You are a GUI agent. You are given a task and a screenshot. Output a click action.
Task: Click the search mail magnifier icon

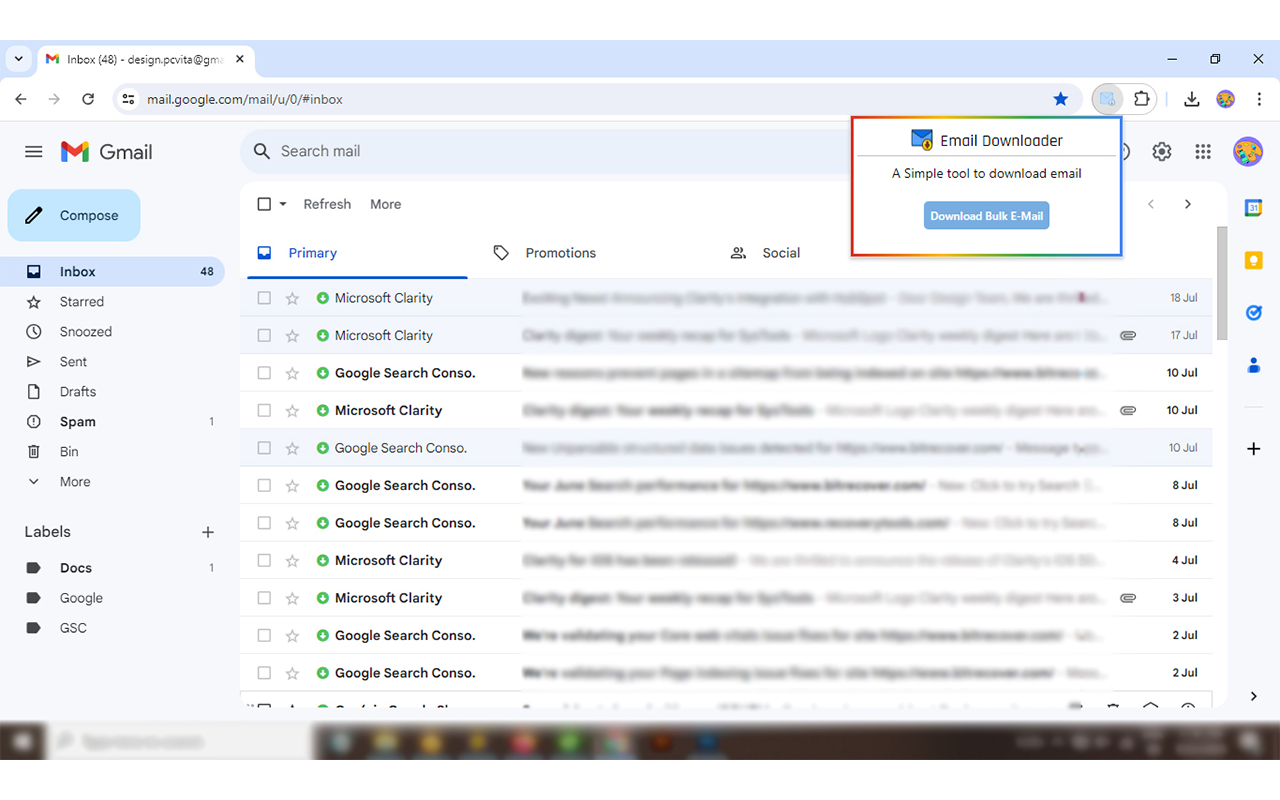tap(261, 151)
